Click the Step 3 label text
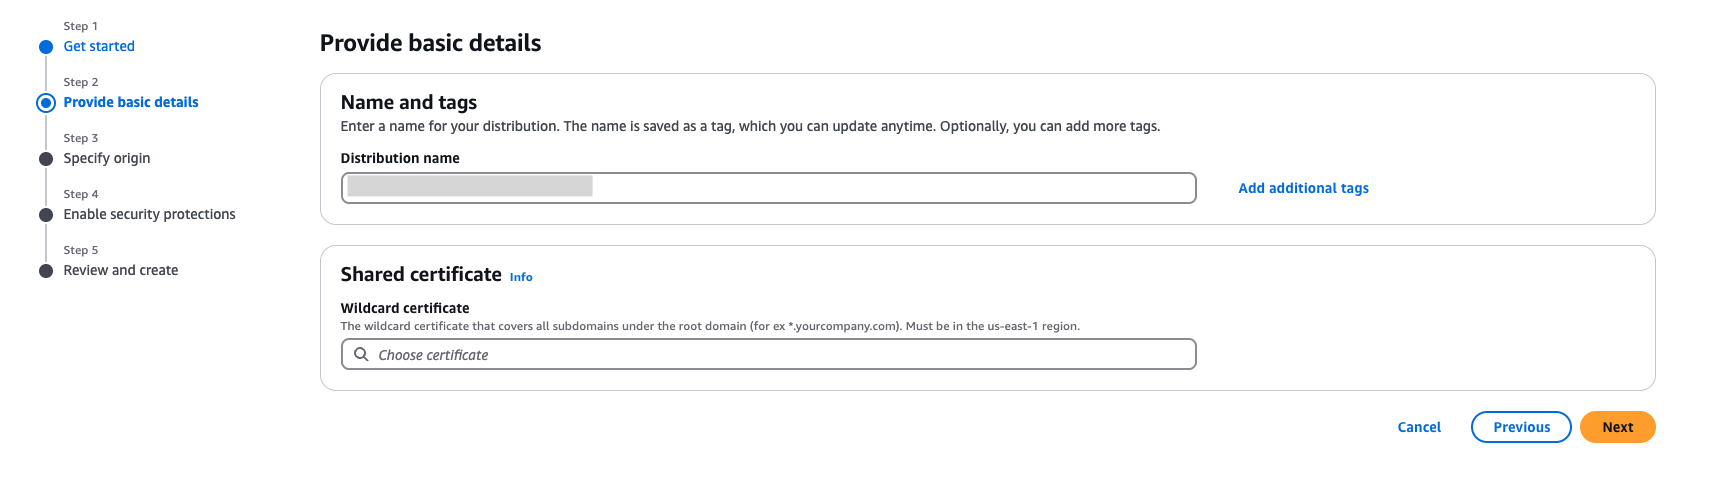 (81, 138)
